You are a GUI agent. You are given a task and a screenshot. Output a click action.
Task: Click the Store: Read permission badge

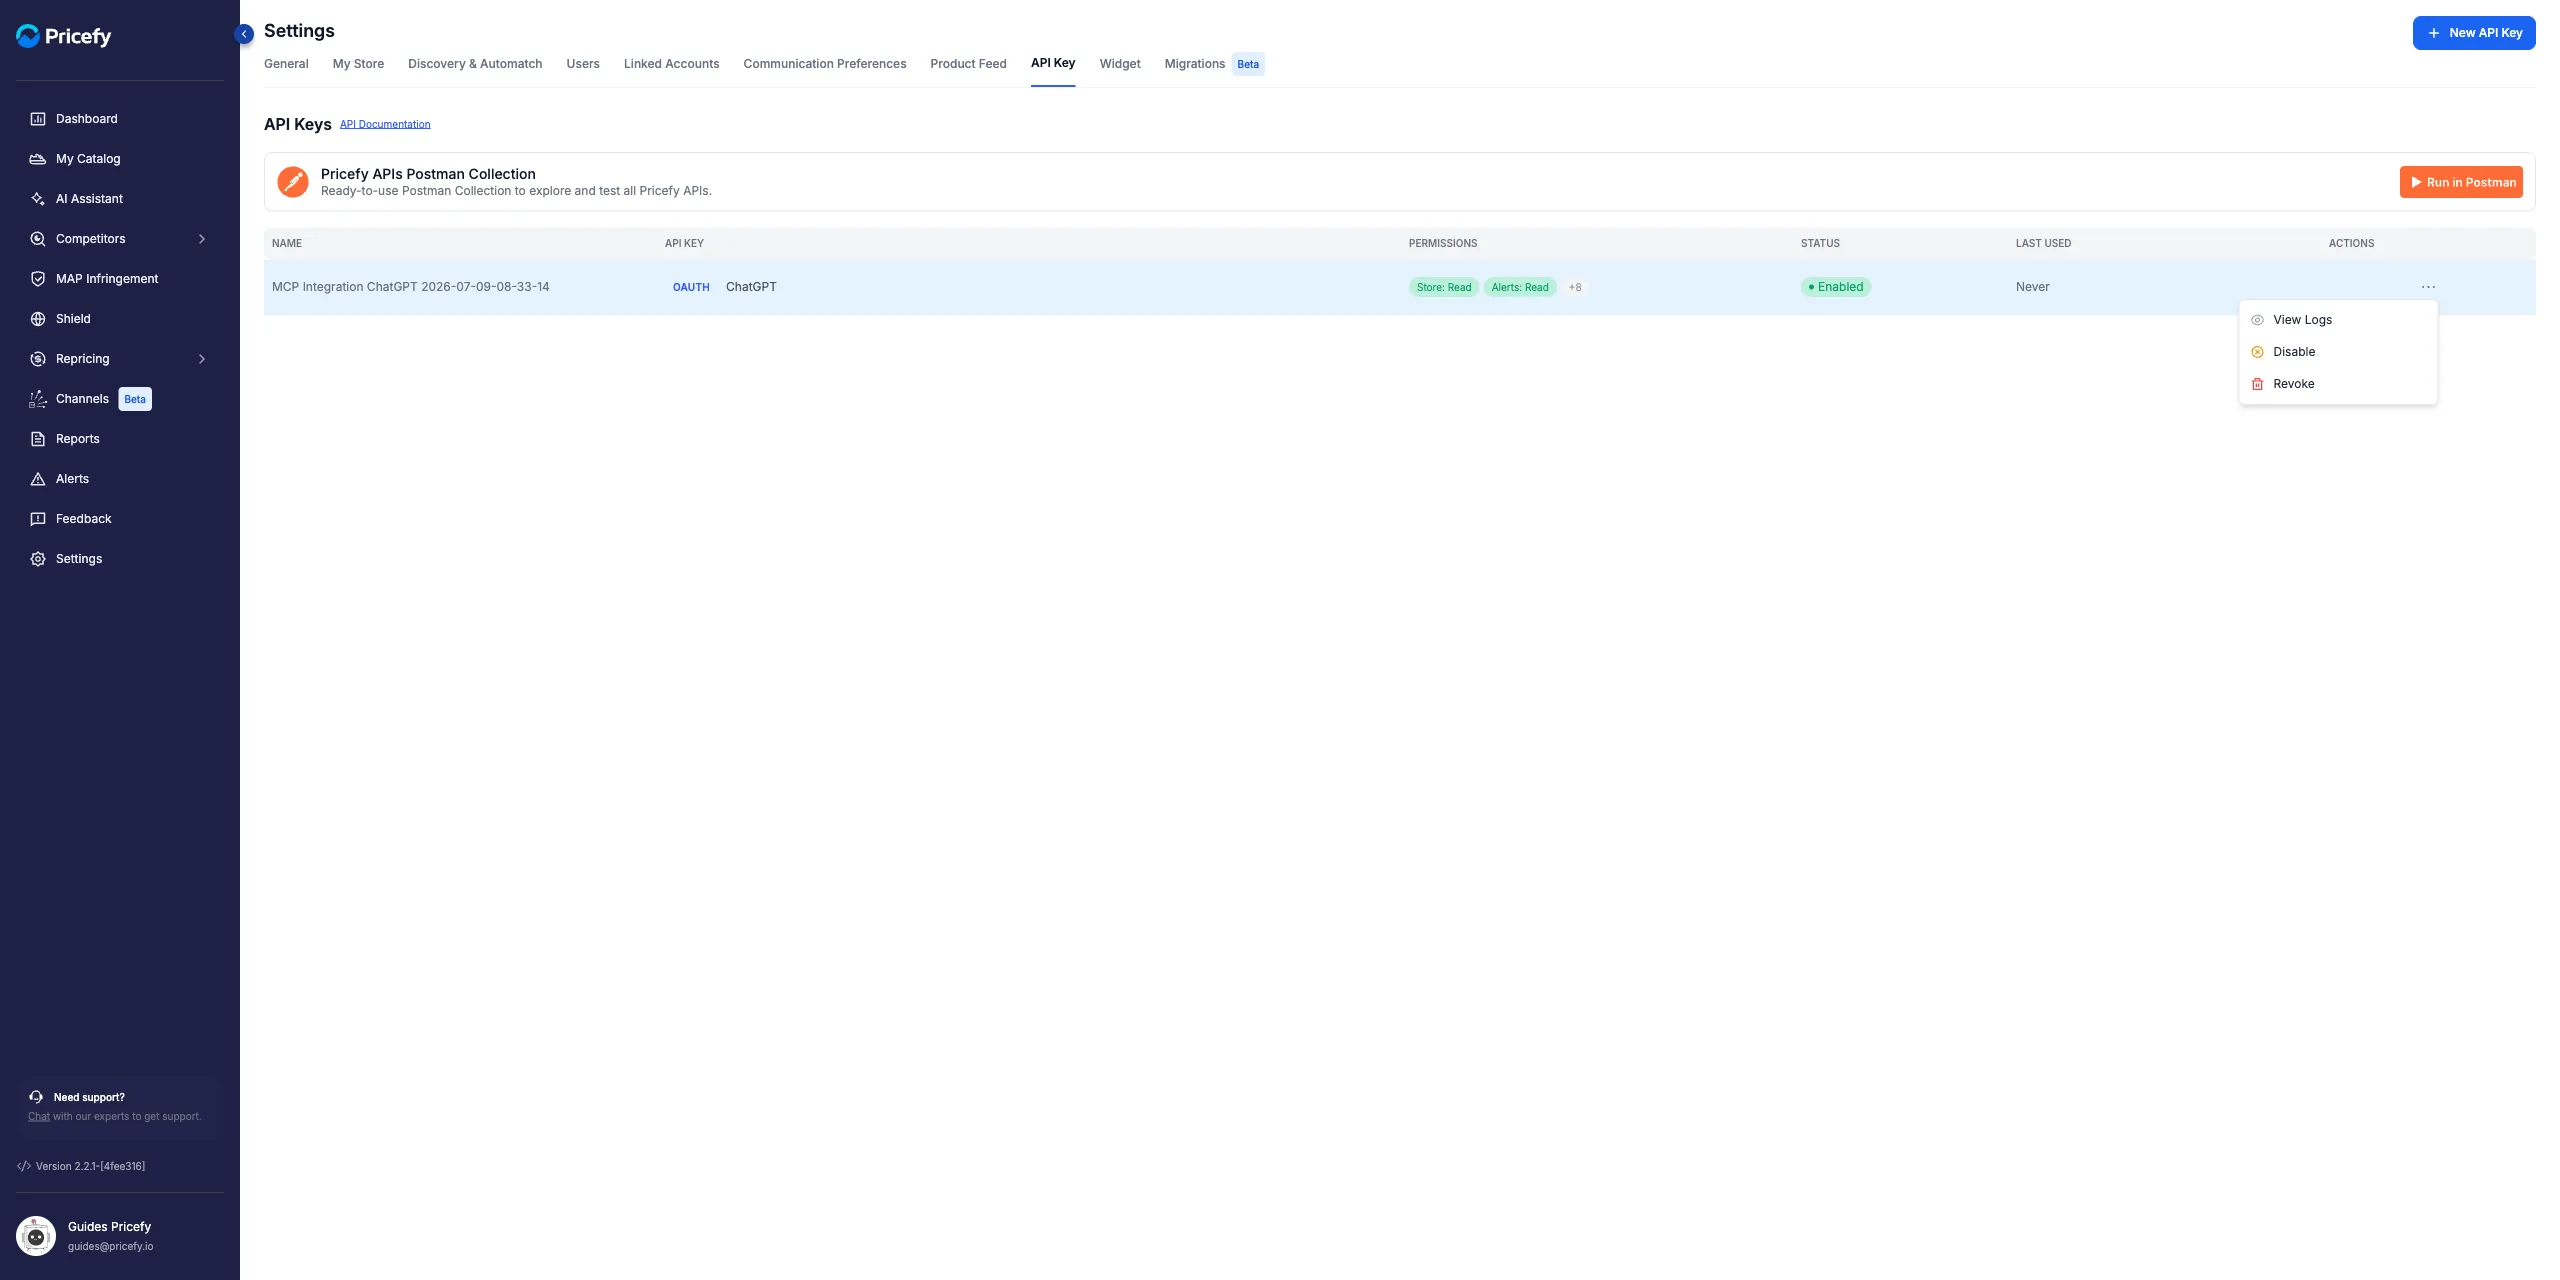click(x=1444, y=287)
